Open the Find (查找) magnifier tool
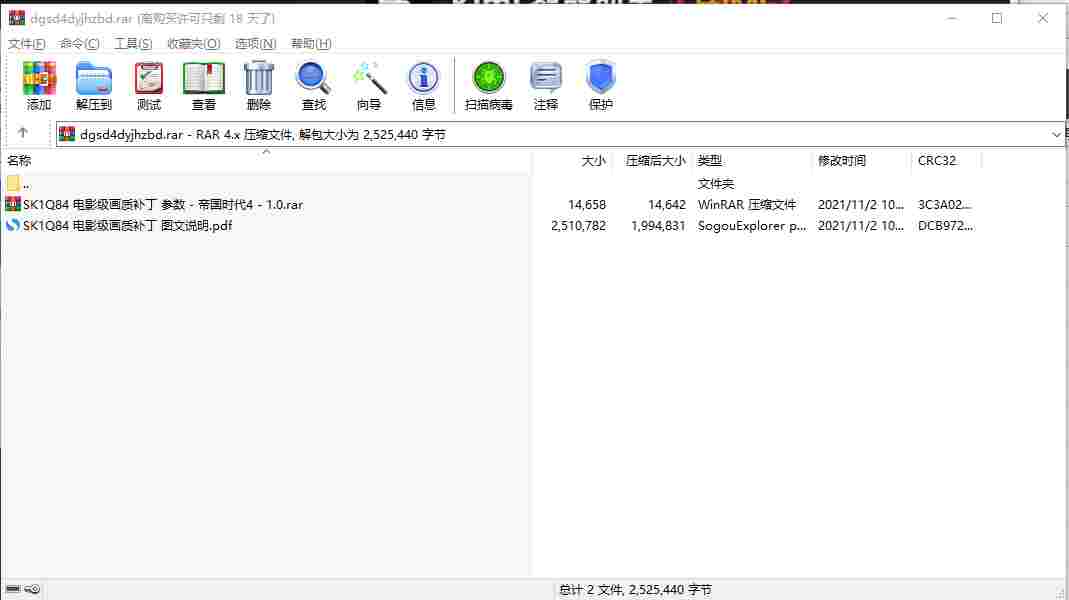The height and width of the screenshot is (600, 1069). 314,86
